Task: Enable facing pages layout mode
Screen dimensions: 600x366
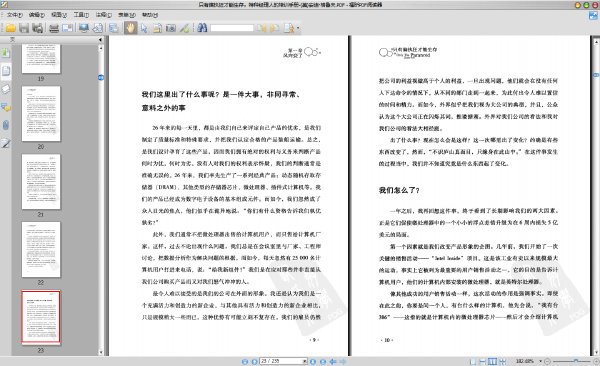Action: (492, 361)
